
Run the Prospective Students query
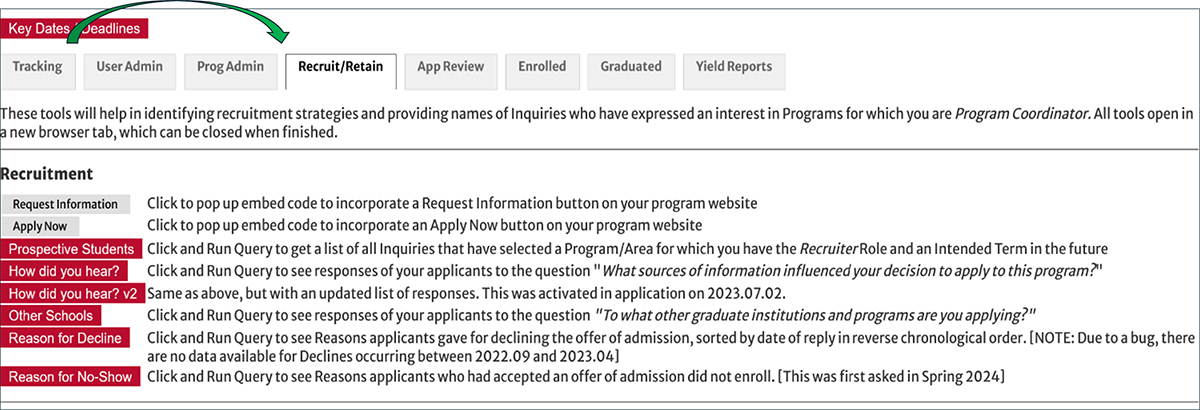[71, 249]
